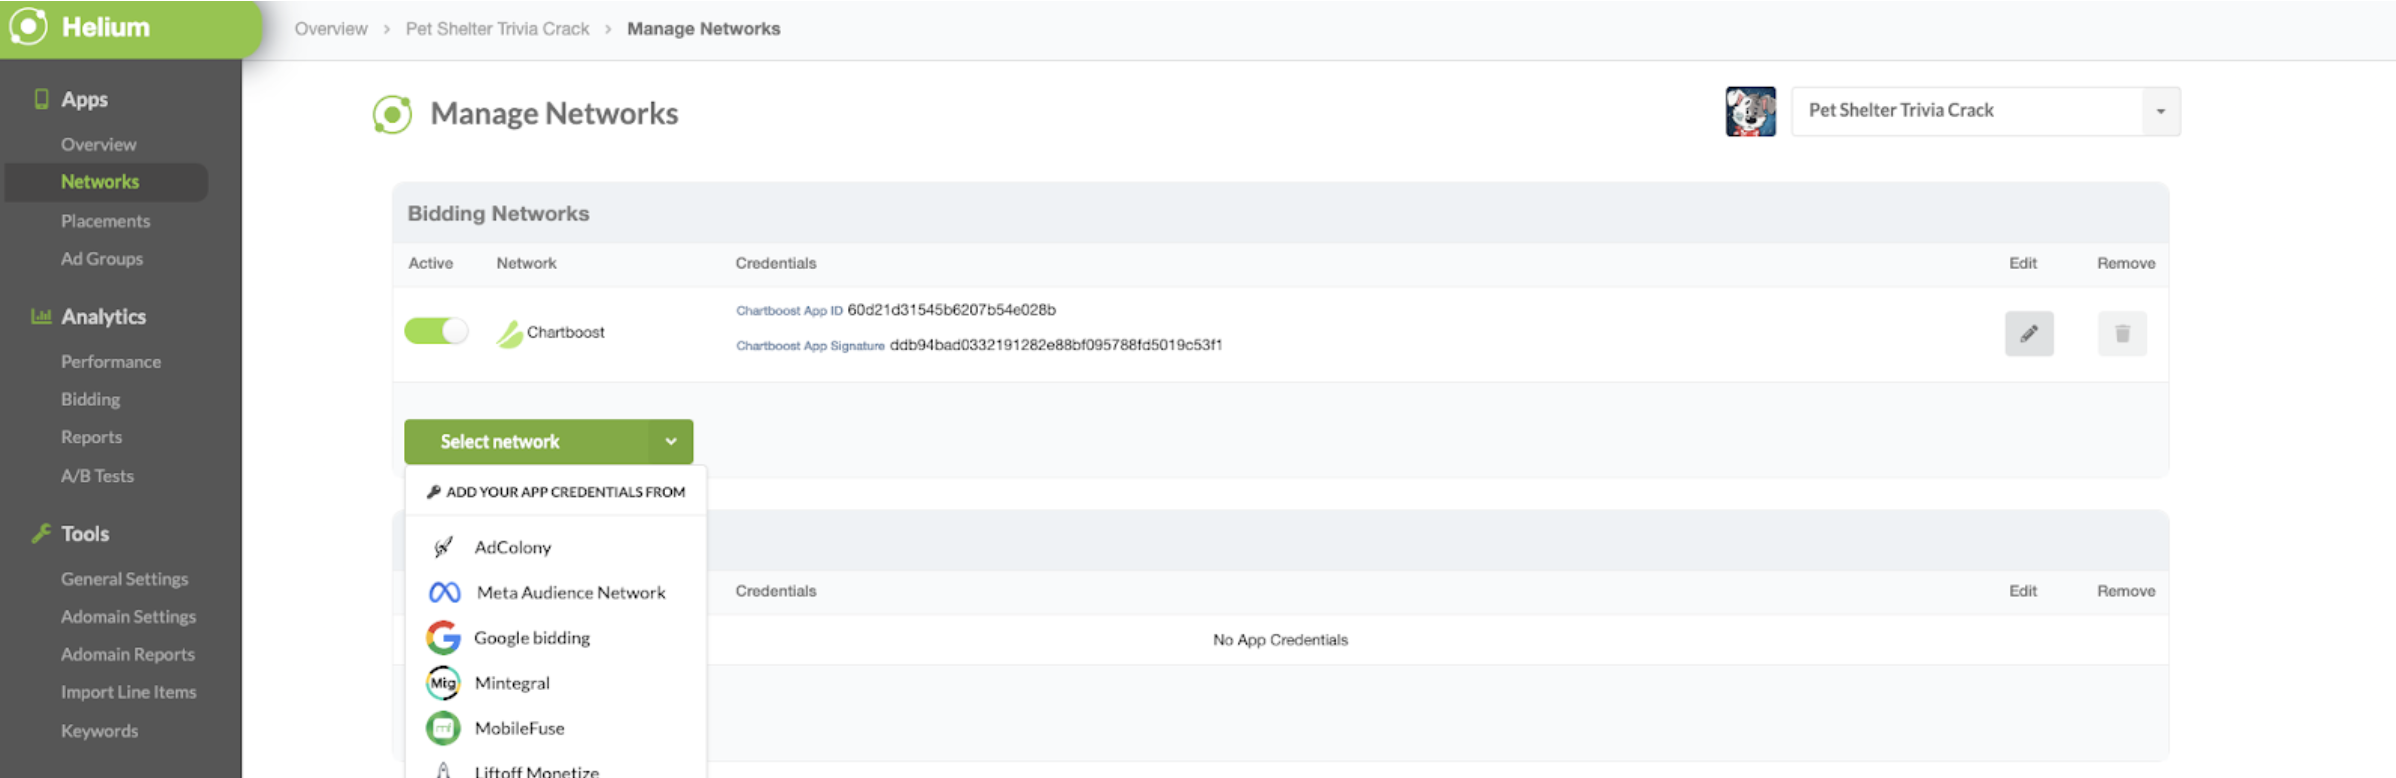Open Adomain Settings under Tools
This screenshot has width=2396, height=778.
tap(128, 617)
